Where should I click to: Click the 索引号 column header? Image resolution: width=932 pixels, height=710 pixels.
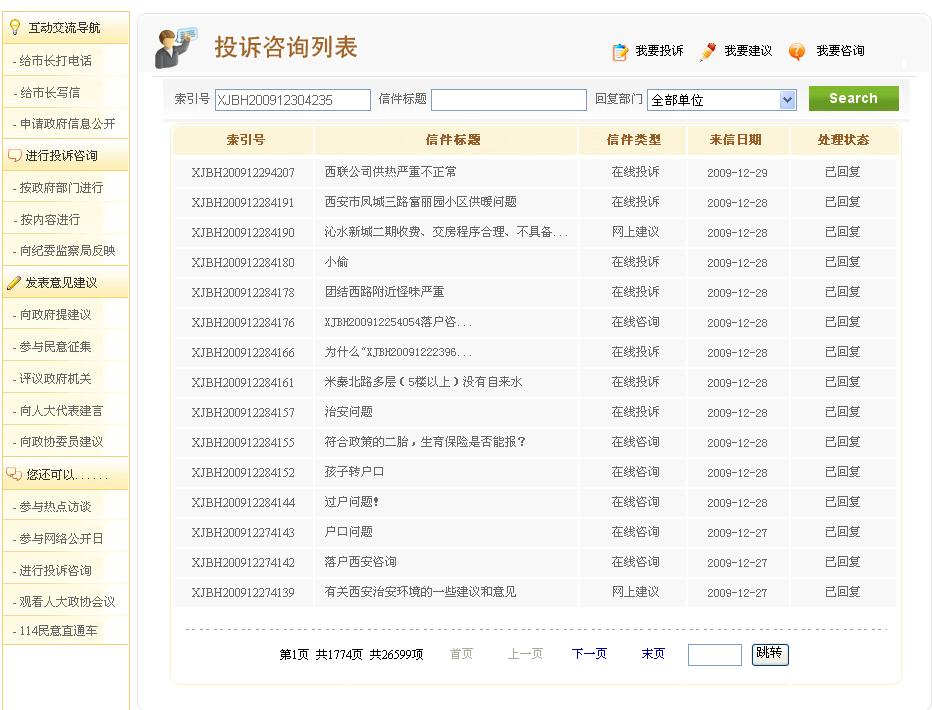tap(245, 140)
